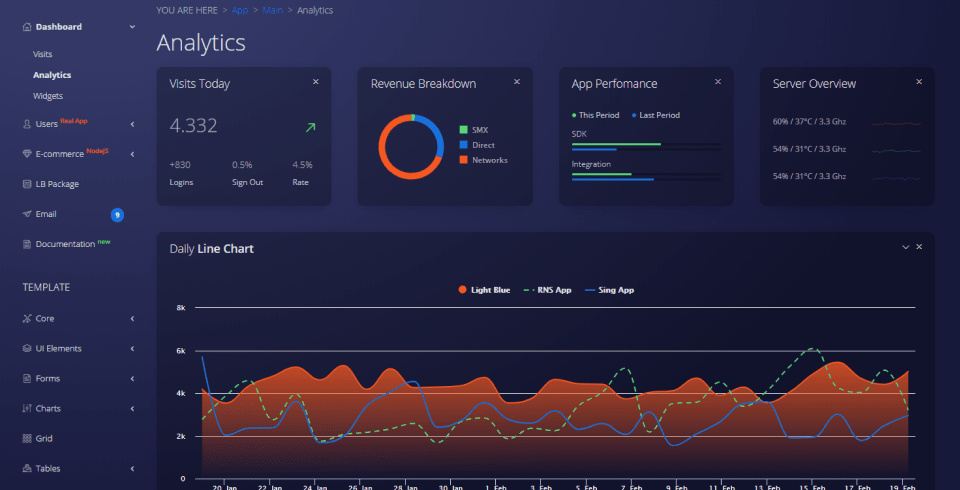The height and width of the screenshot is (490, 960).
Task: Click the E-commerce diamond icon
Action: point(26,154)
